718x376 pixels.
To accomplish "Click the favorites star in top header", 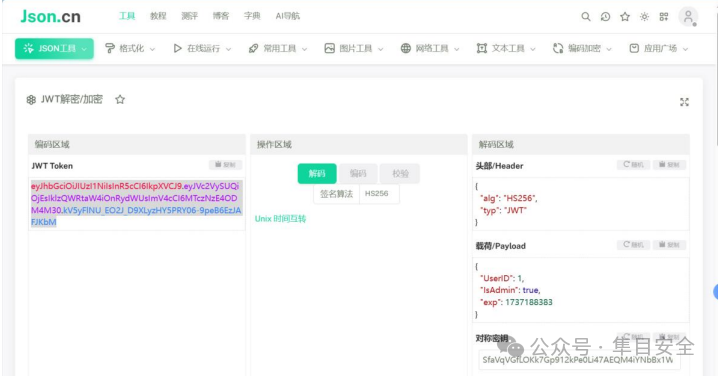I will click(625, 16).
